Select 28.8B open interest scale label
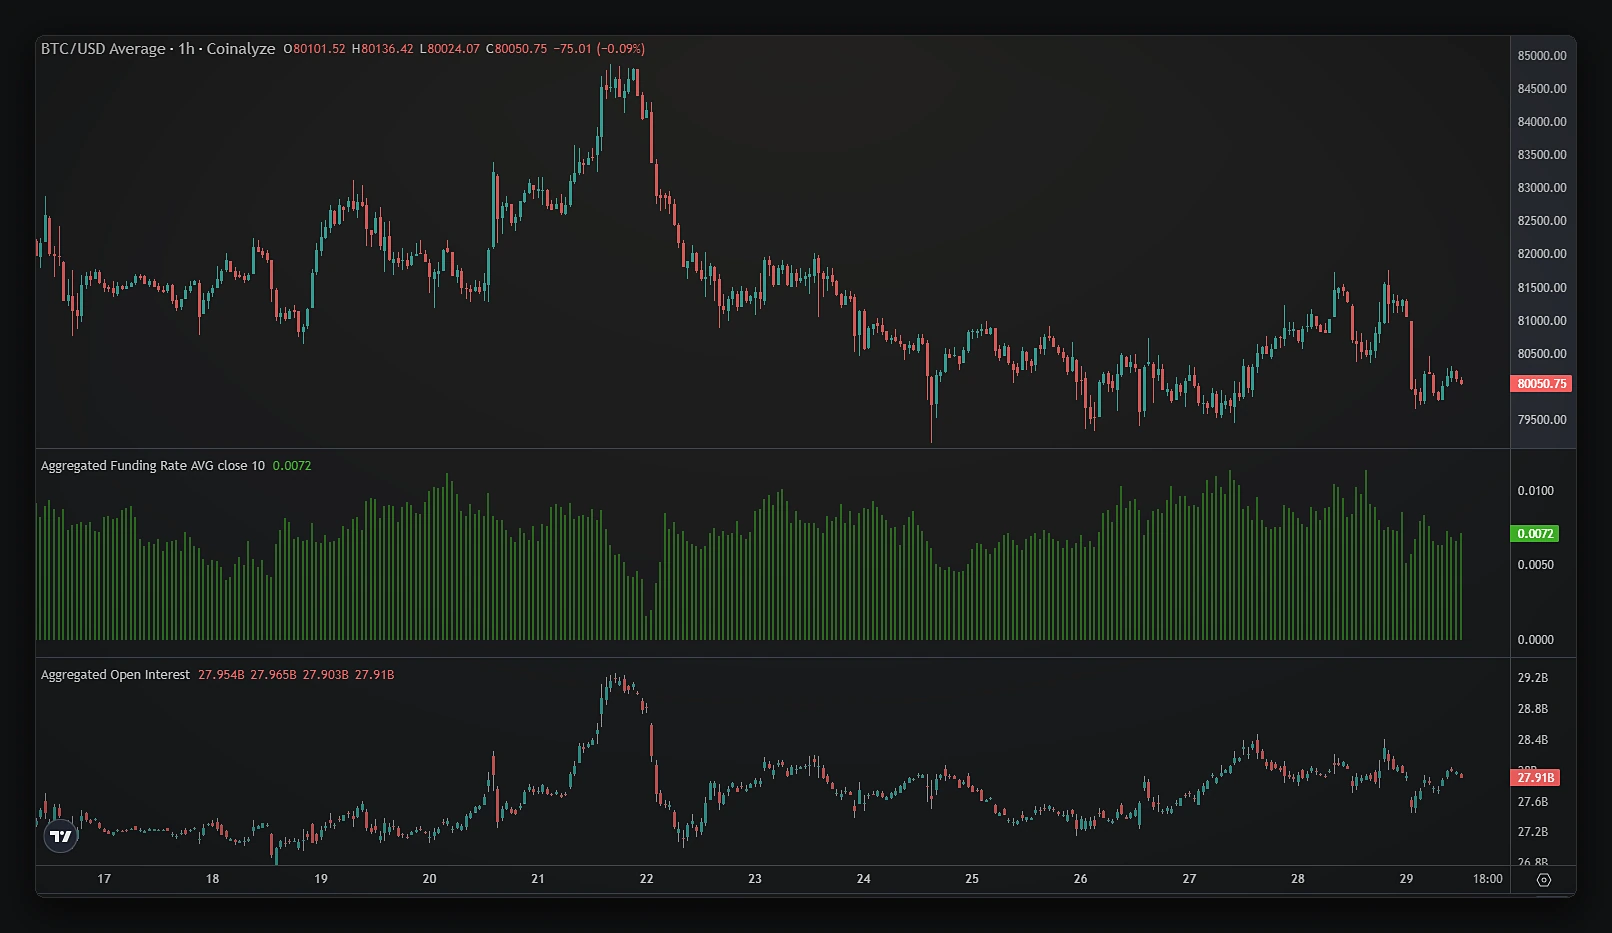Image resolution: width=1612 pixels, height=933 pixels. click(x=1532, y=709)
